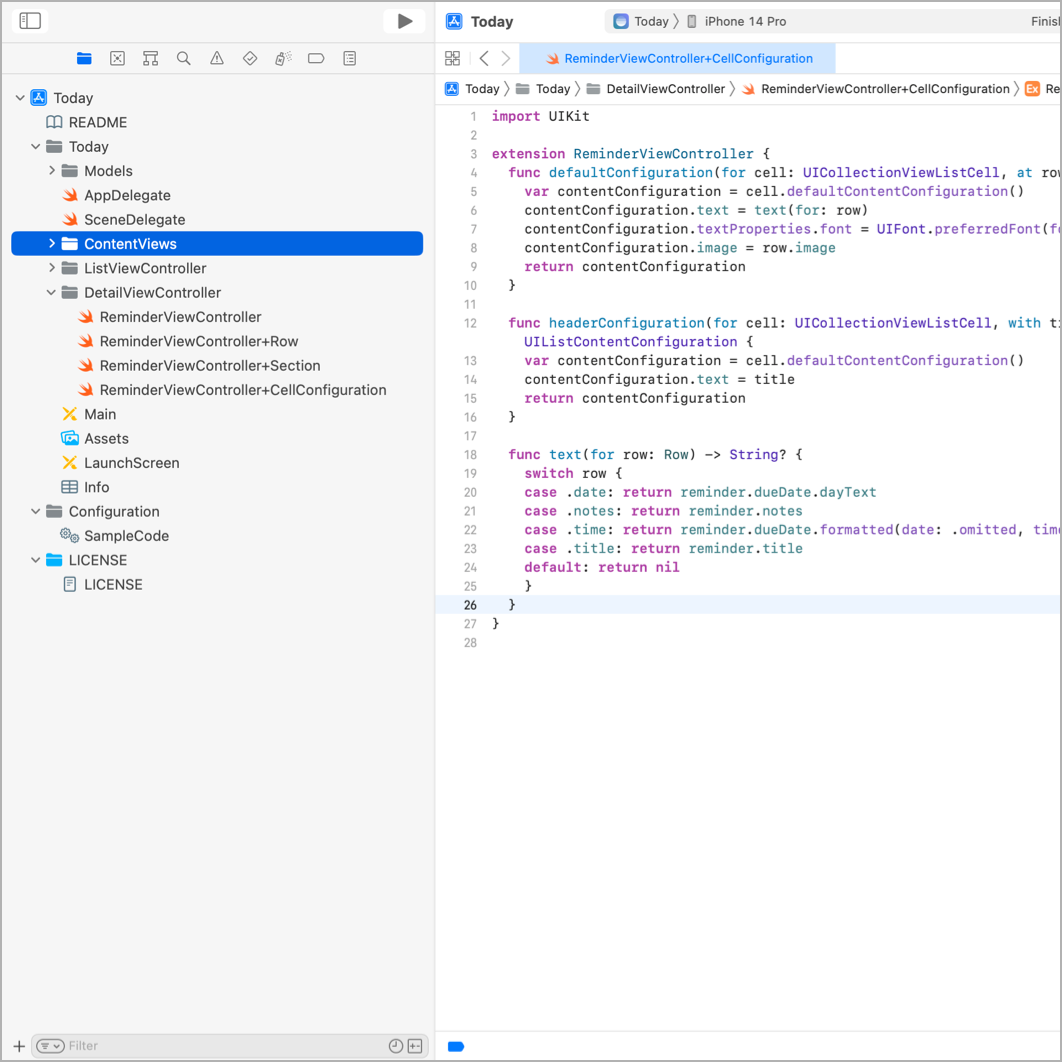This screenshot has width=1062, height=1062.
Task: Toggle the minimap button in editor bottom bar
Action: 455,1046
